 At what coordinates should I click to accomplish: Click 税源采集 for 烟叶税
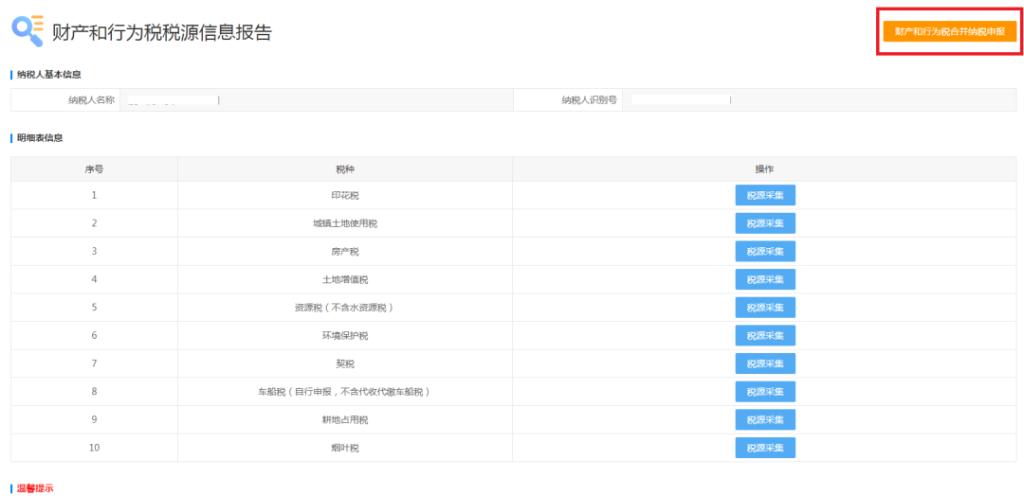coord(765,447)
